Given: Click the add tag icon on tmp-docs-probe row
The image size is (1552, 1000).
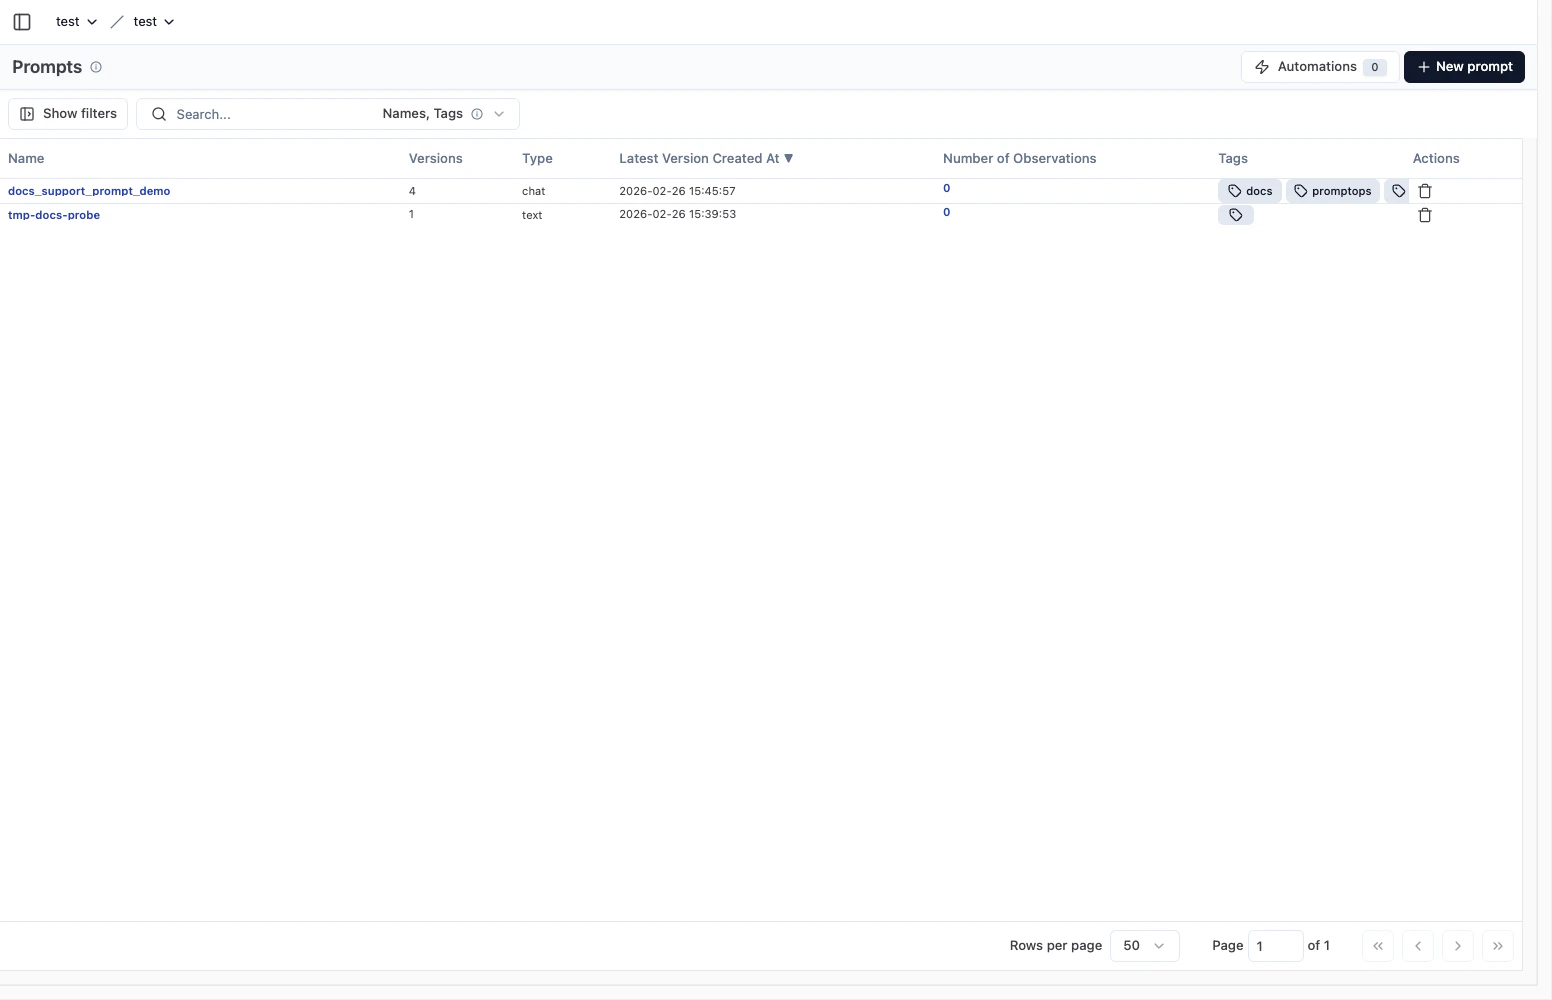Looking at the screenshot, I should (x=1236, y=214).
